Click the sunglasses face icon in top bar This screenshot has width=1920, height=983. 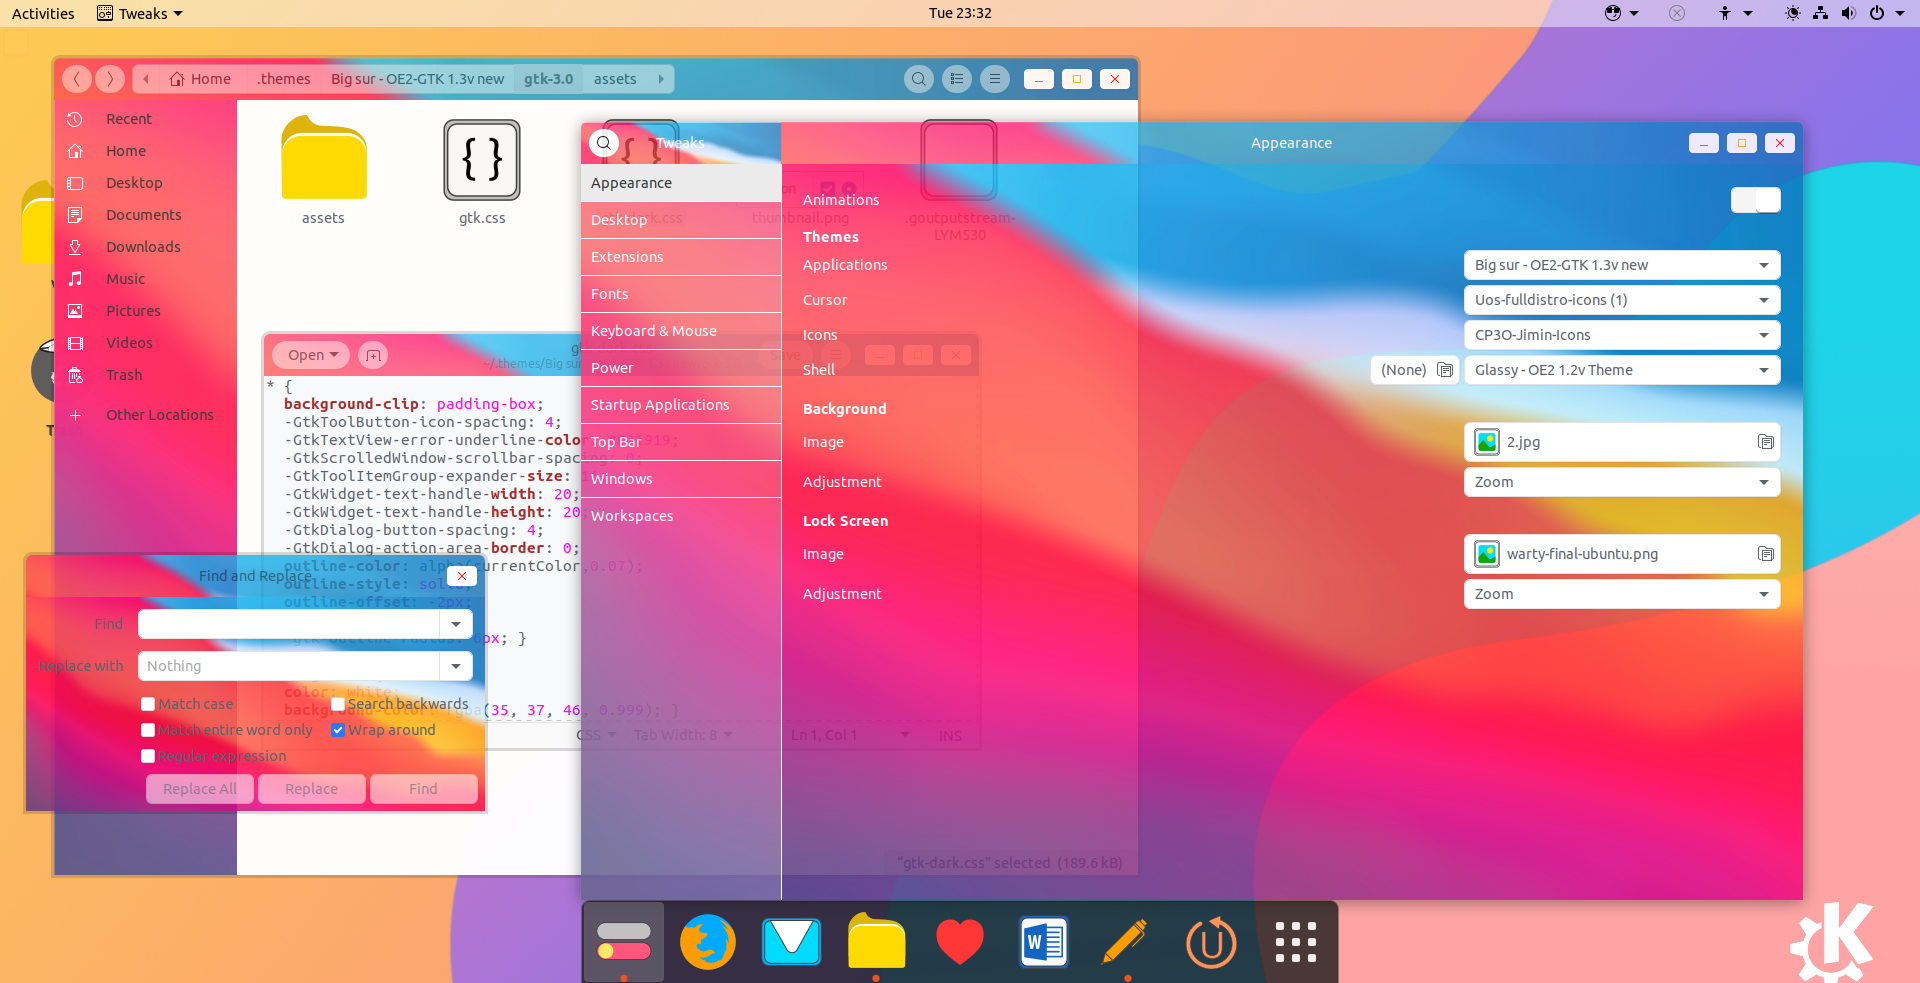click(x=1613, y=13)
